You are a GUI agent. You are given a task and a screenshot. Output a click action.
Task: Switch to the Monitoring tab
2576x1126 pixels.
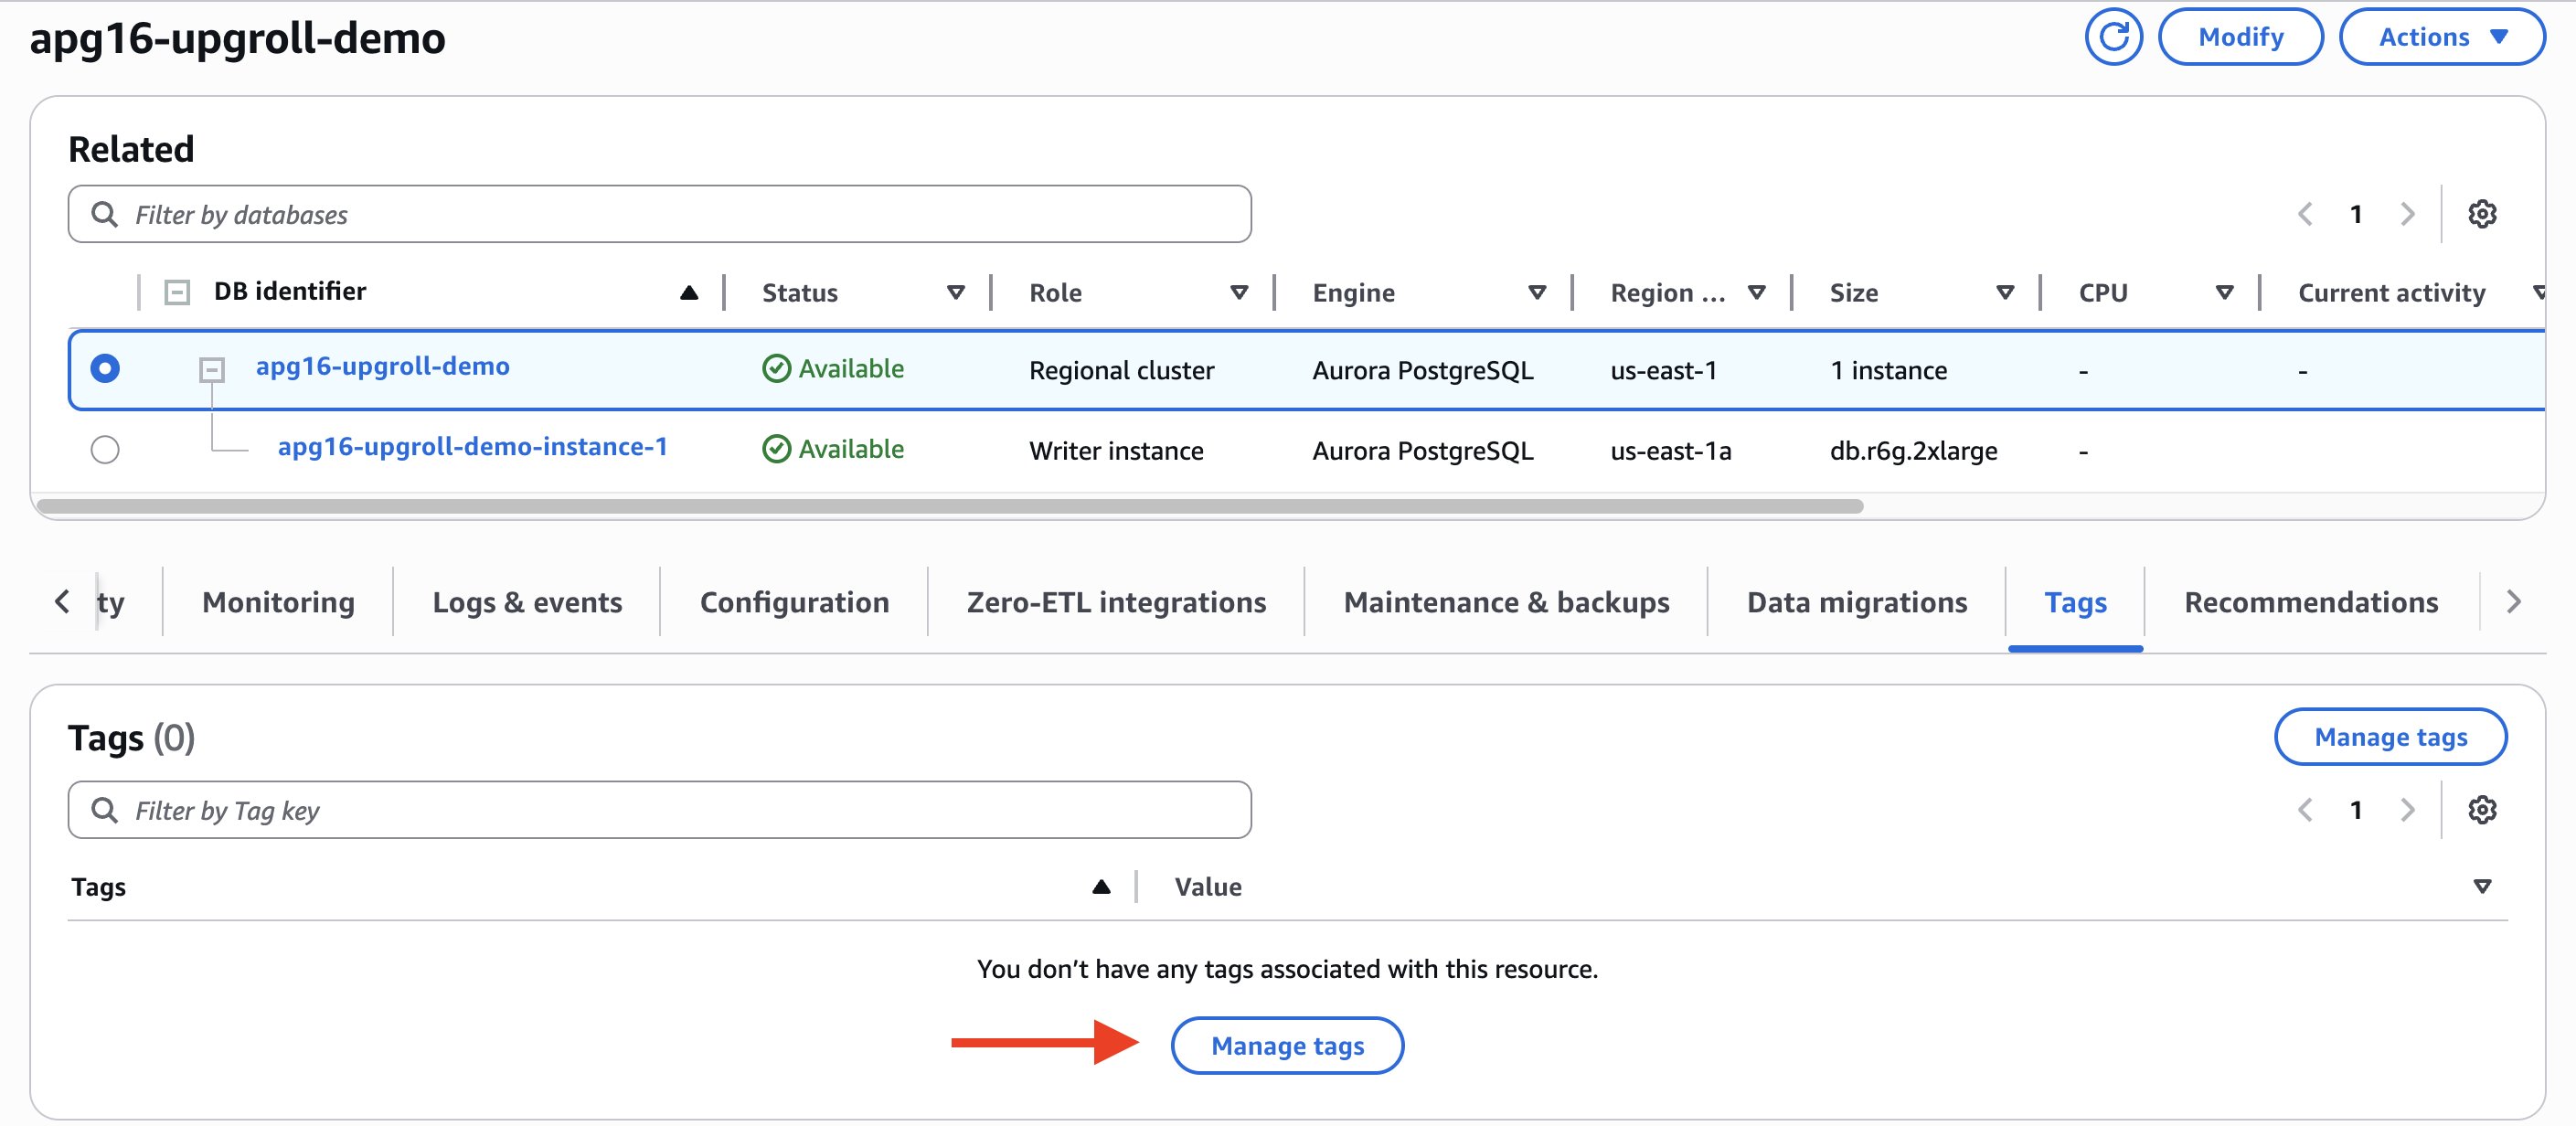coord(278,602)
